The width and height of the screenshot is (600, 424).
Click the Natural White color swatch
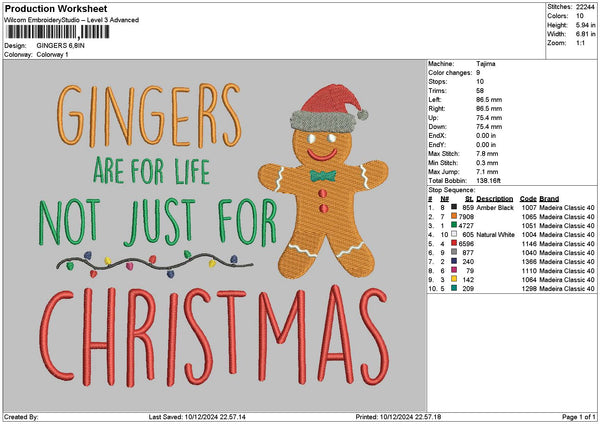click(453, 234)
